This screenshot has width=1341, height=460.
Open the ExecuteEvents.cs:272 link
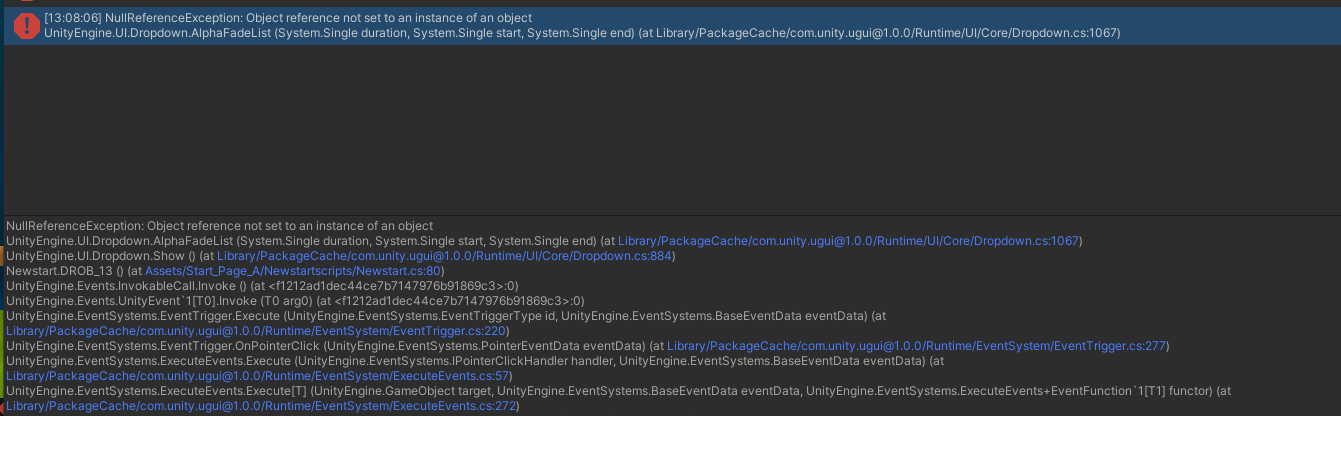coord(261,406)
